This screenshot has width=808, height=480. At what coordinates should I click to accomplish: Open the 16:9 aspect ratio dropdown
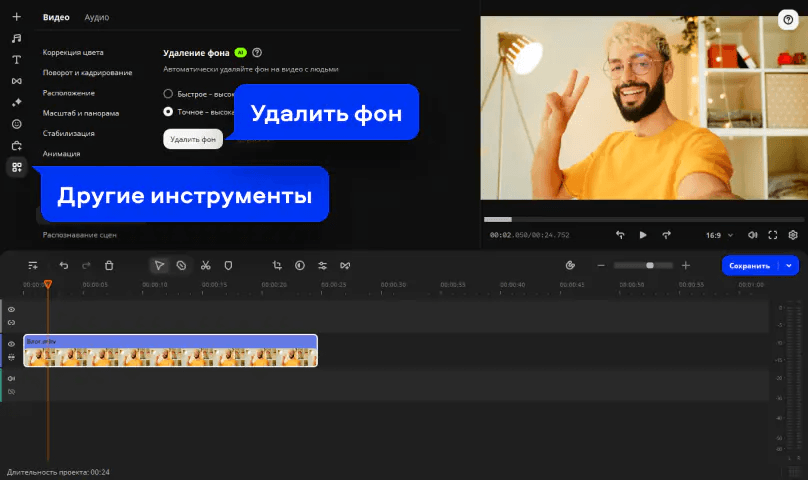[x=719, y=235]
